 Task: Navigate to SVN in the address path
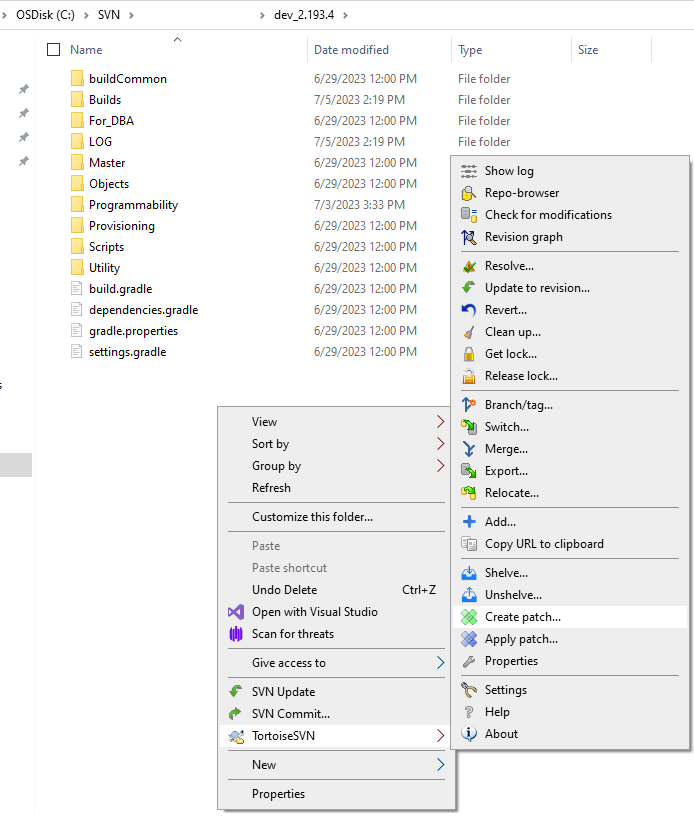[108, 15]
